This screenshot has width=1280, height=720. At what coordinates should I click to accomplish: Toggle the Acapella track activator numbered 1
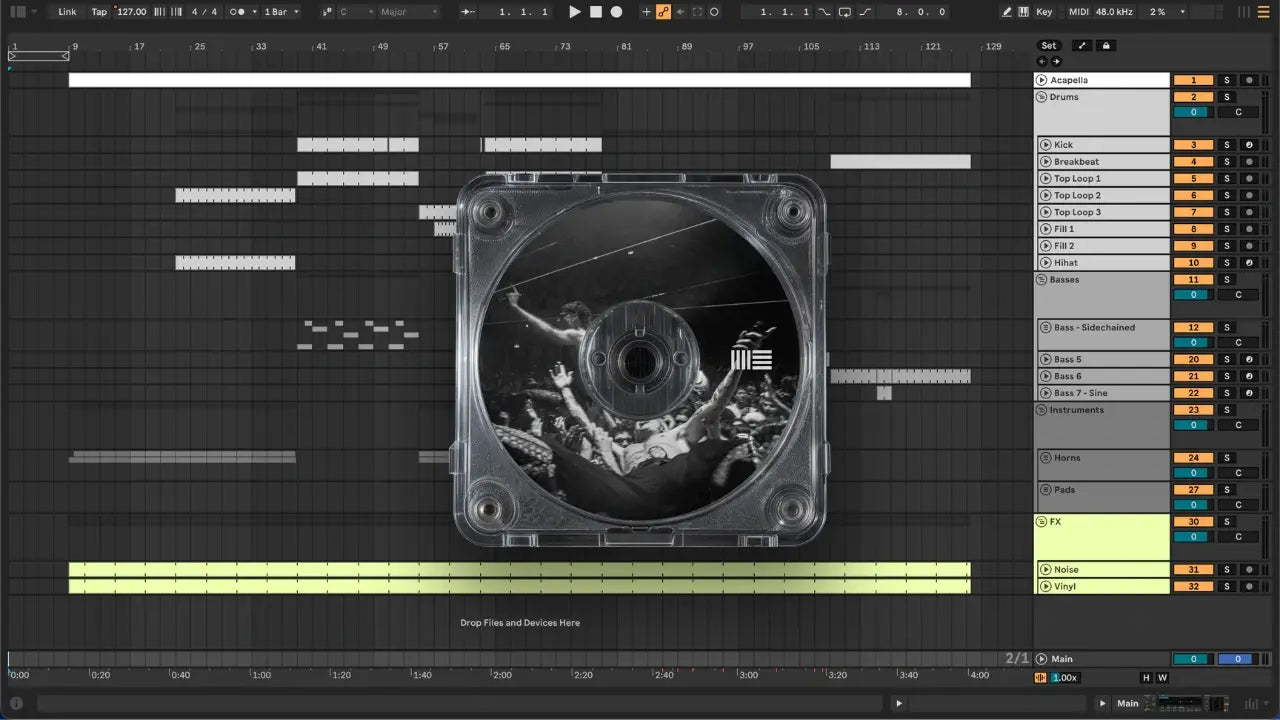[1193, 80]
